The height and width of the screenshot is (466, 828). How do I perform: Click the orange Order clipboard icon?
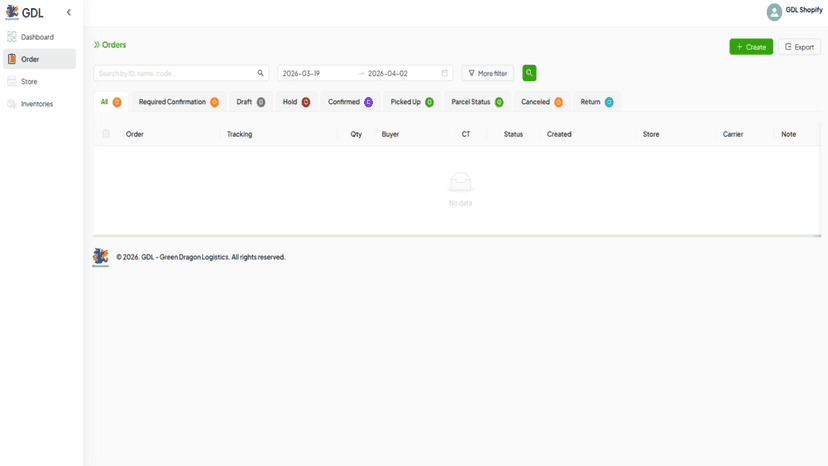(x=12, y=59)
